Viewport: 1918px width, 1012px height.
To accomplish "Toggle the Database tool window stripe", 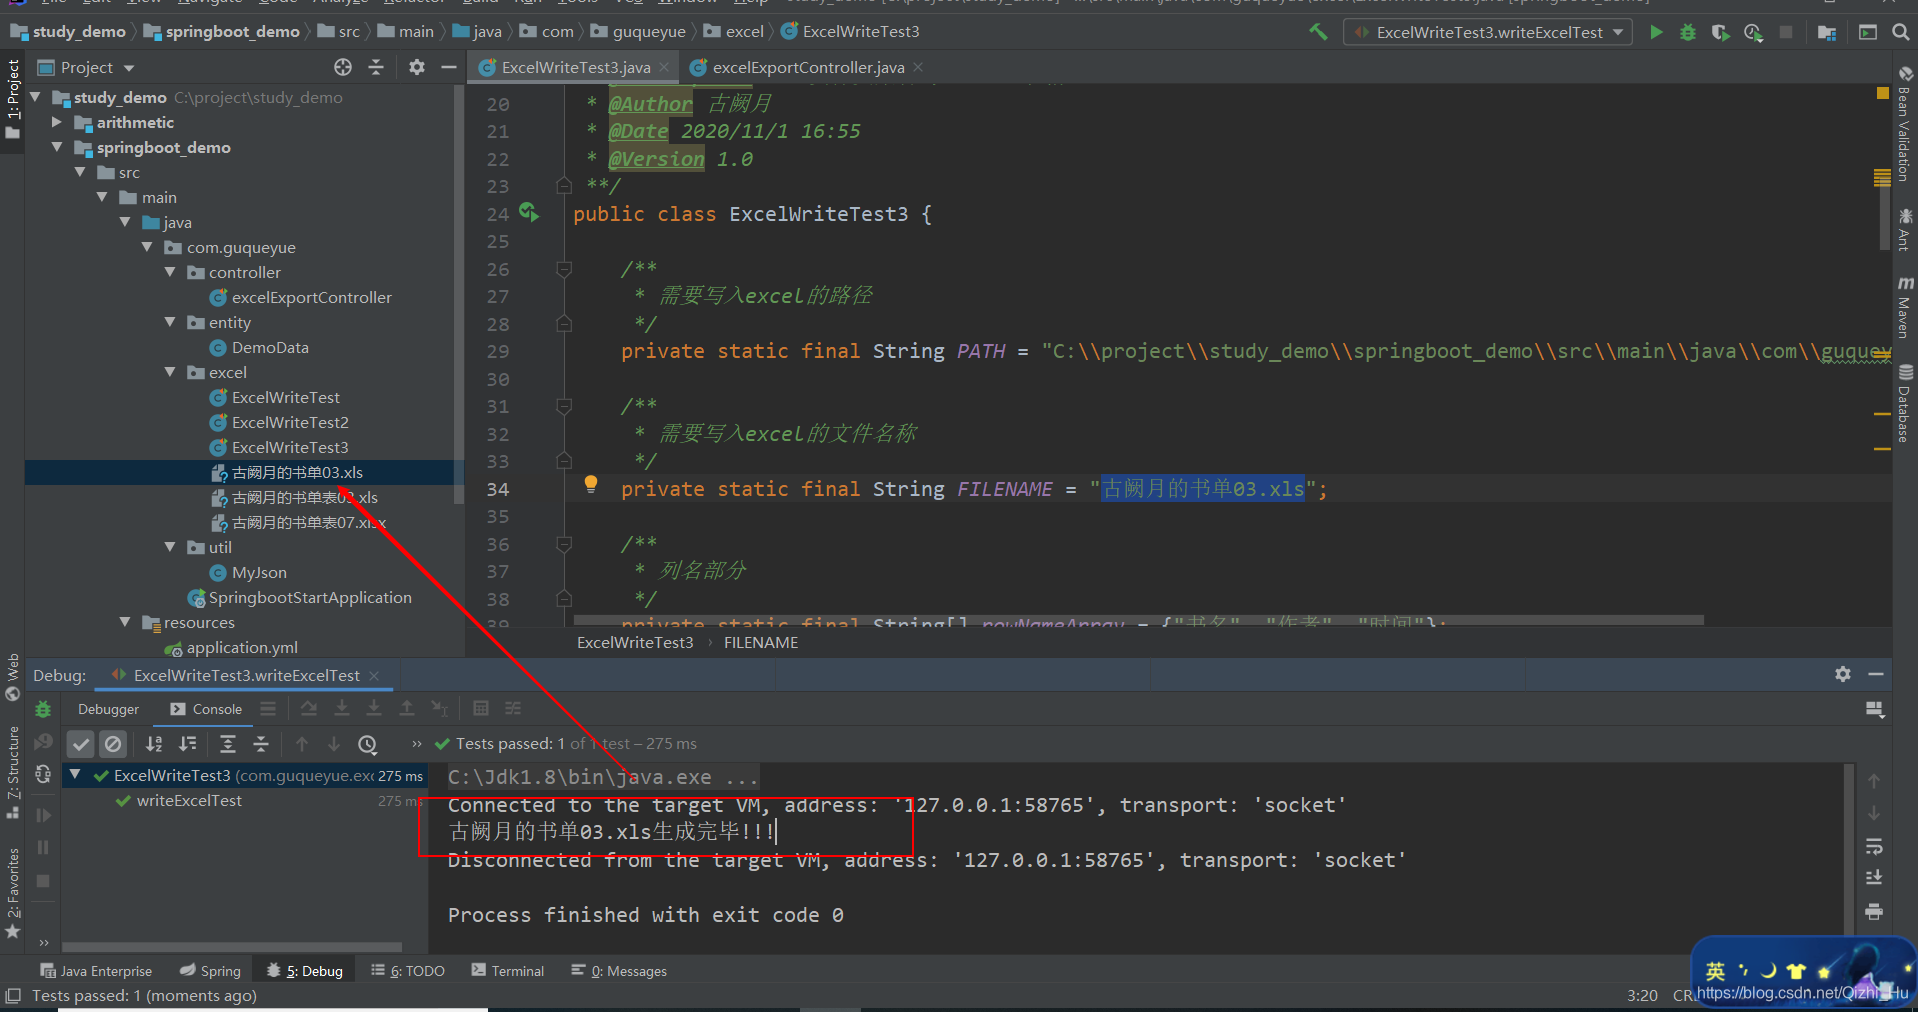I will (x=1904, y=402).
